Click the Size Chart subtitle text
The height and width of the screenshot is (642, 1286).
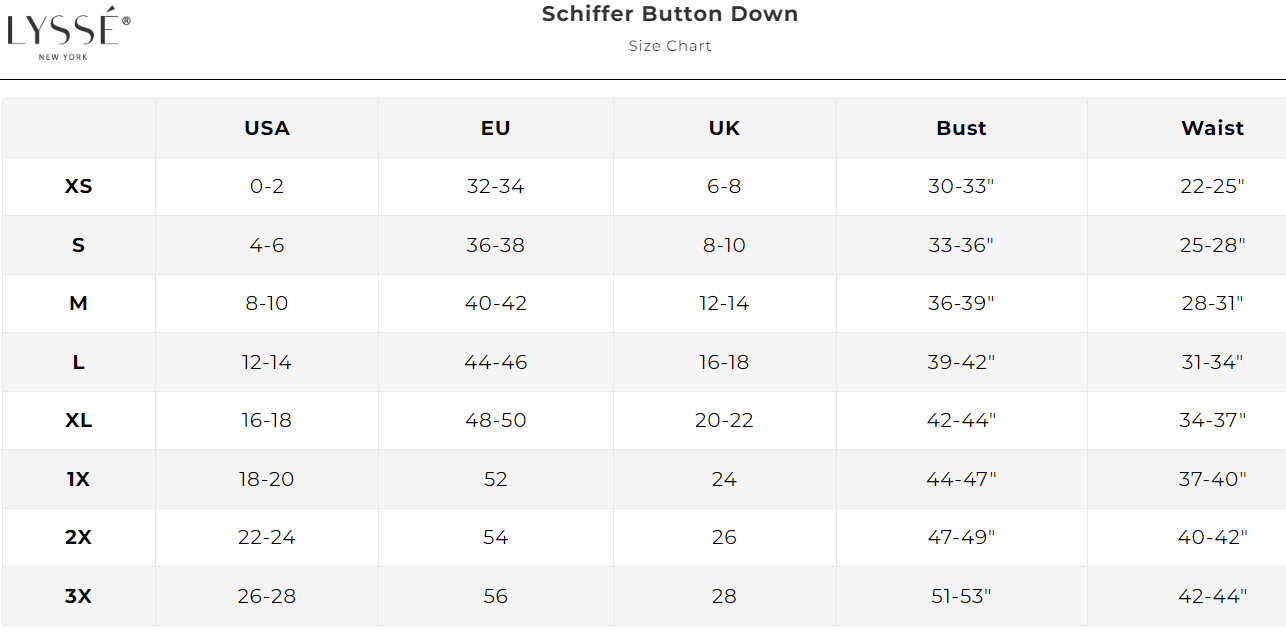click(x=670, y=46)
